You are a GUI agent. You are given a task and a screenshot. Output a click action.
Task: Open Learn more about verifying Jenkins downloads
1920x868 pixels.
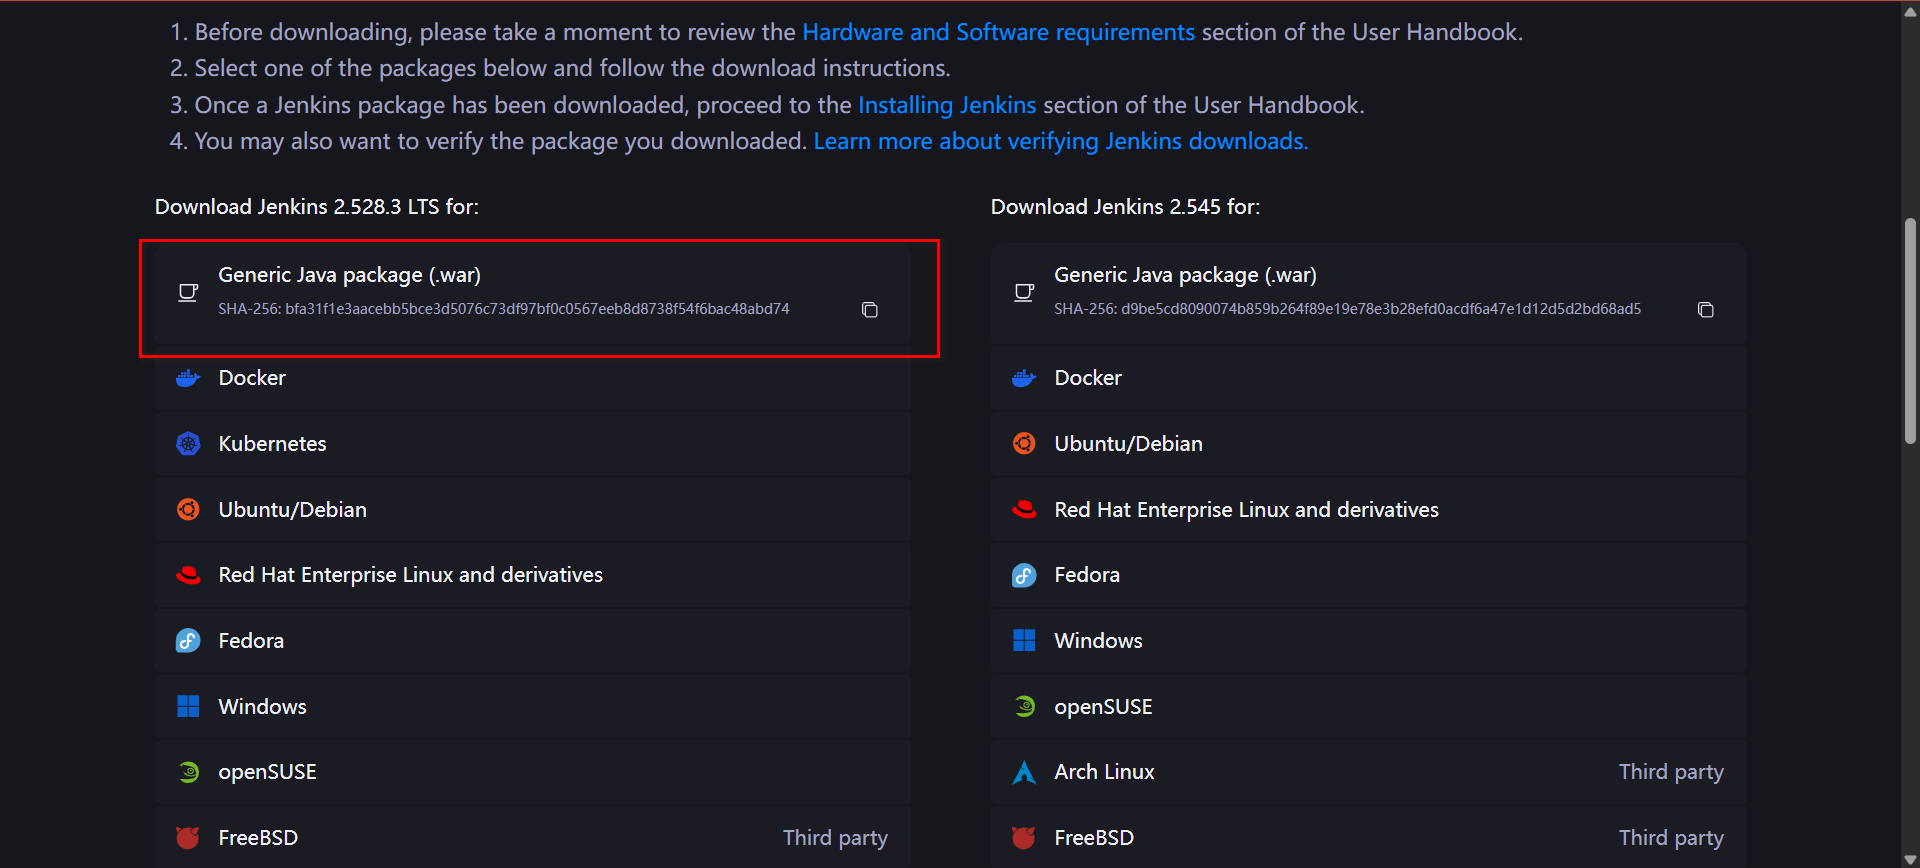1061,141
